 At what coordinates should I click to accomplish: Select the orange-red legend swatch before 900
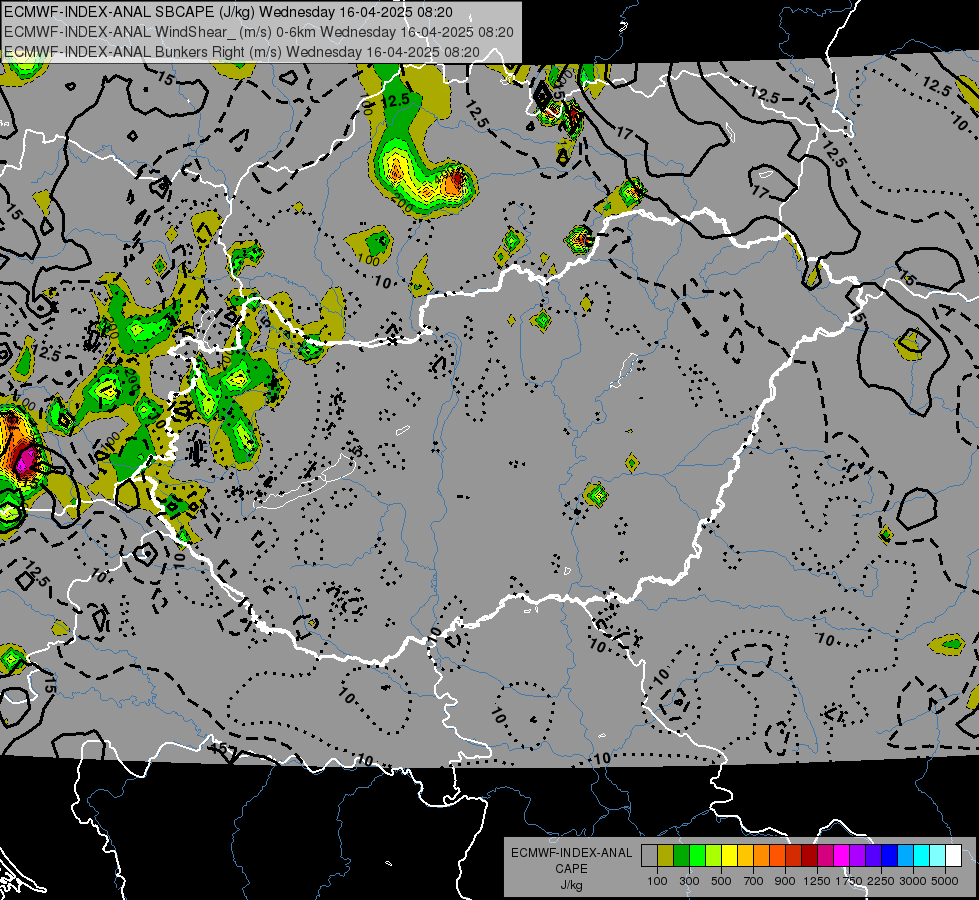[777, 856]
